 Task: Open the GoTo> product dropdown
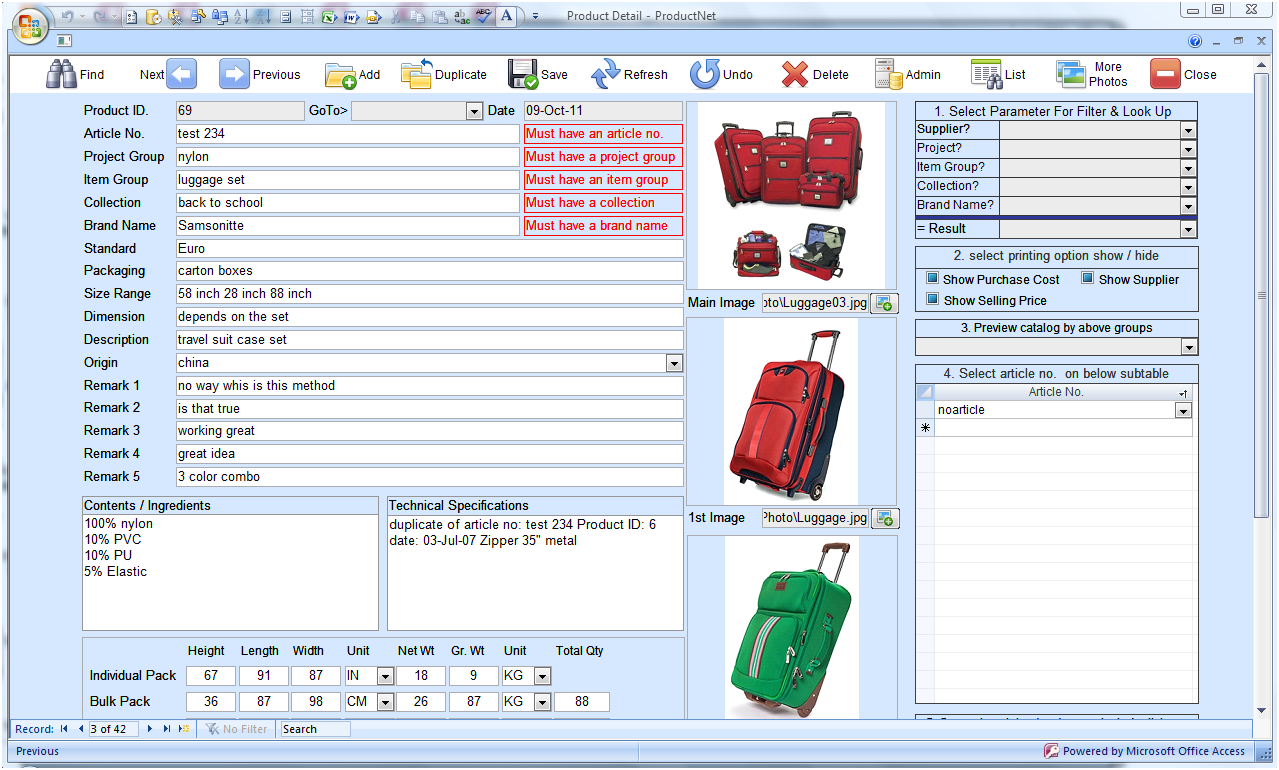point(475,111)
